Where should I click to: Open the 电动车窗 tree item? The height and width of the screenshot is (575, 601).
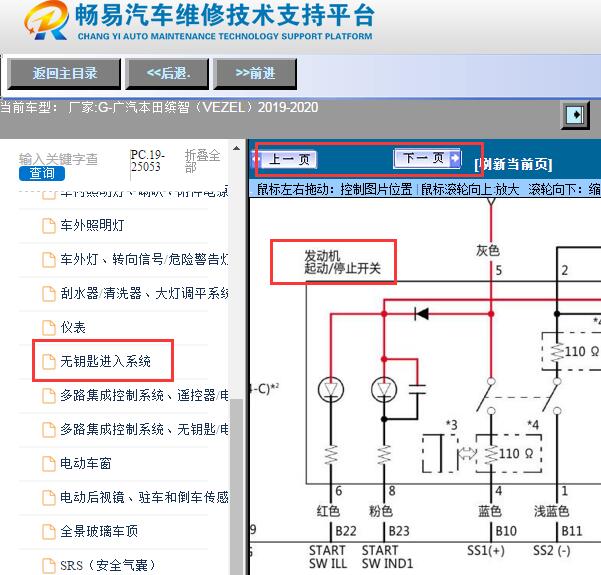pyautogui.click(x=85, y=463)
